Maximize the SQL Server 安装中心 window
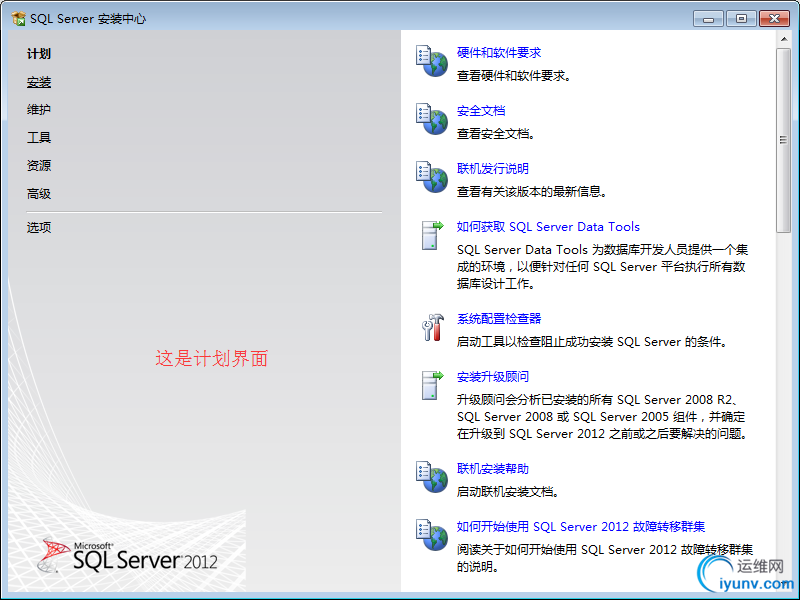The width and height of the screenshot is (800, 600). click(741, 19)
